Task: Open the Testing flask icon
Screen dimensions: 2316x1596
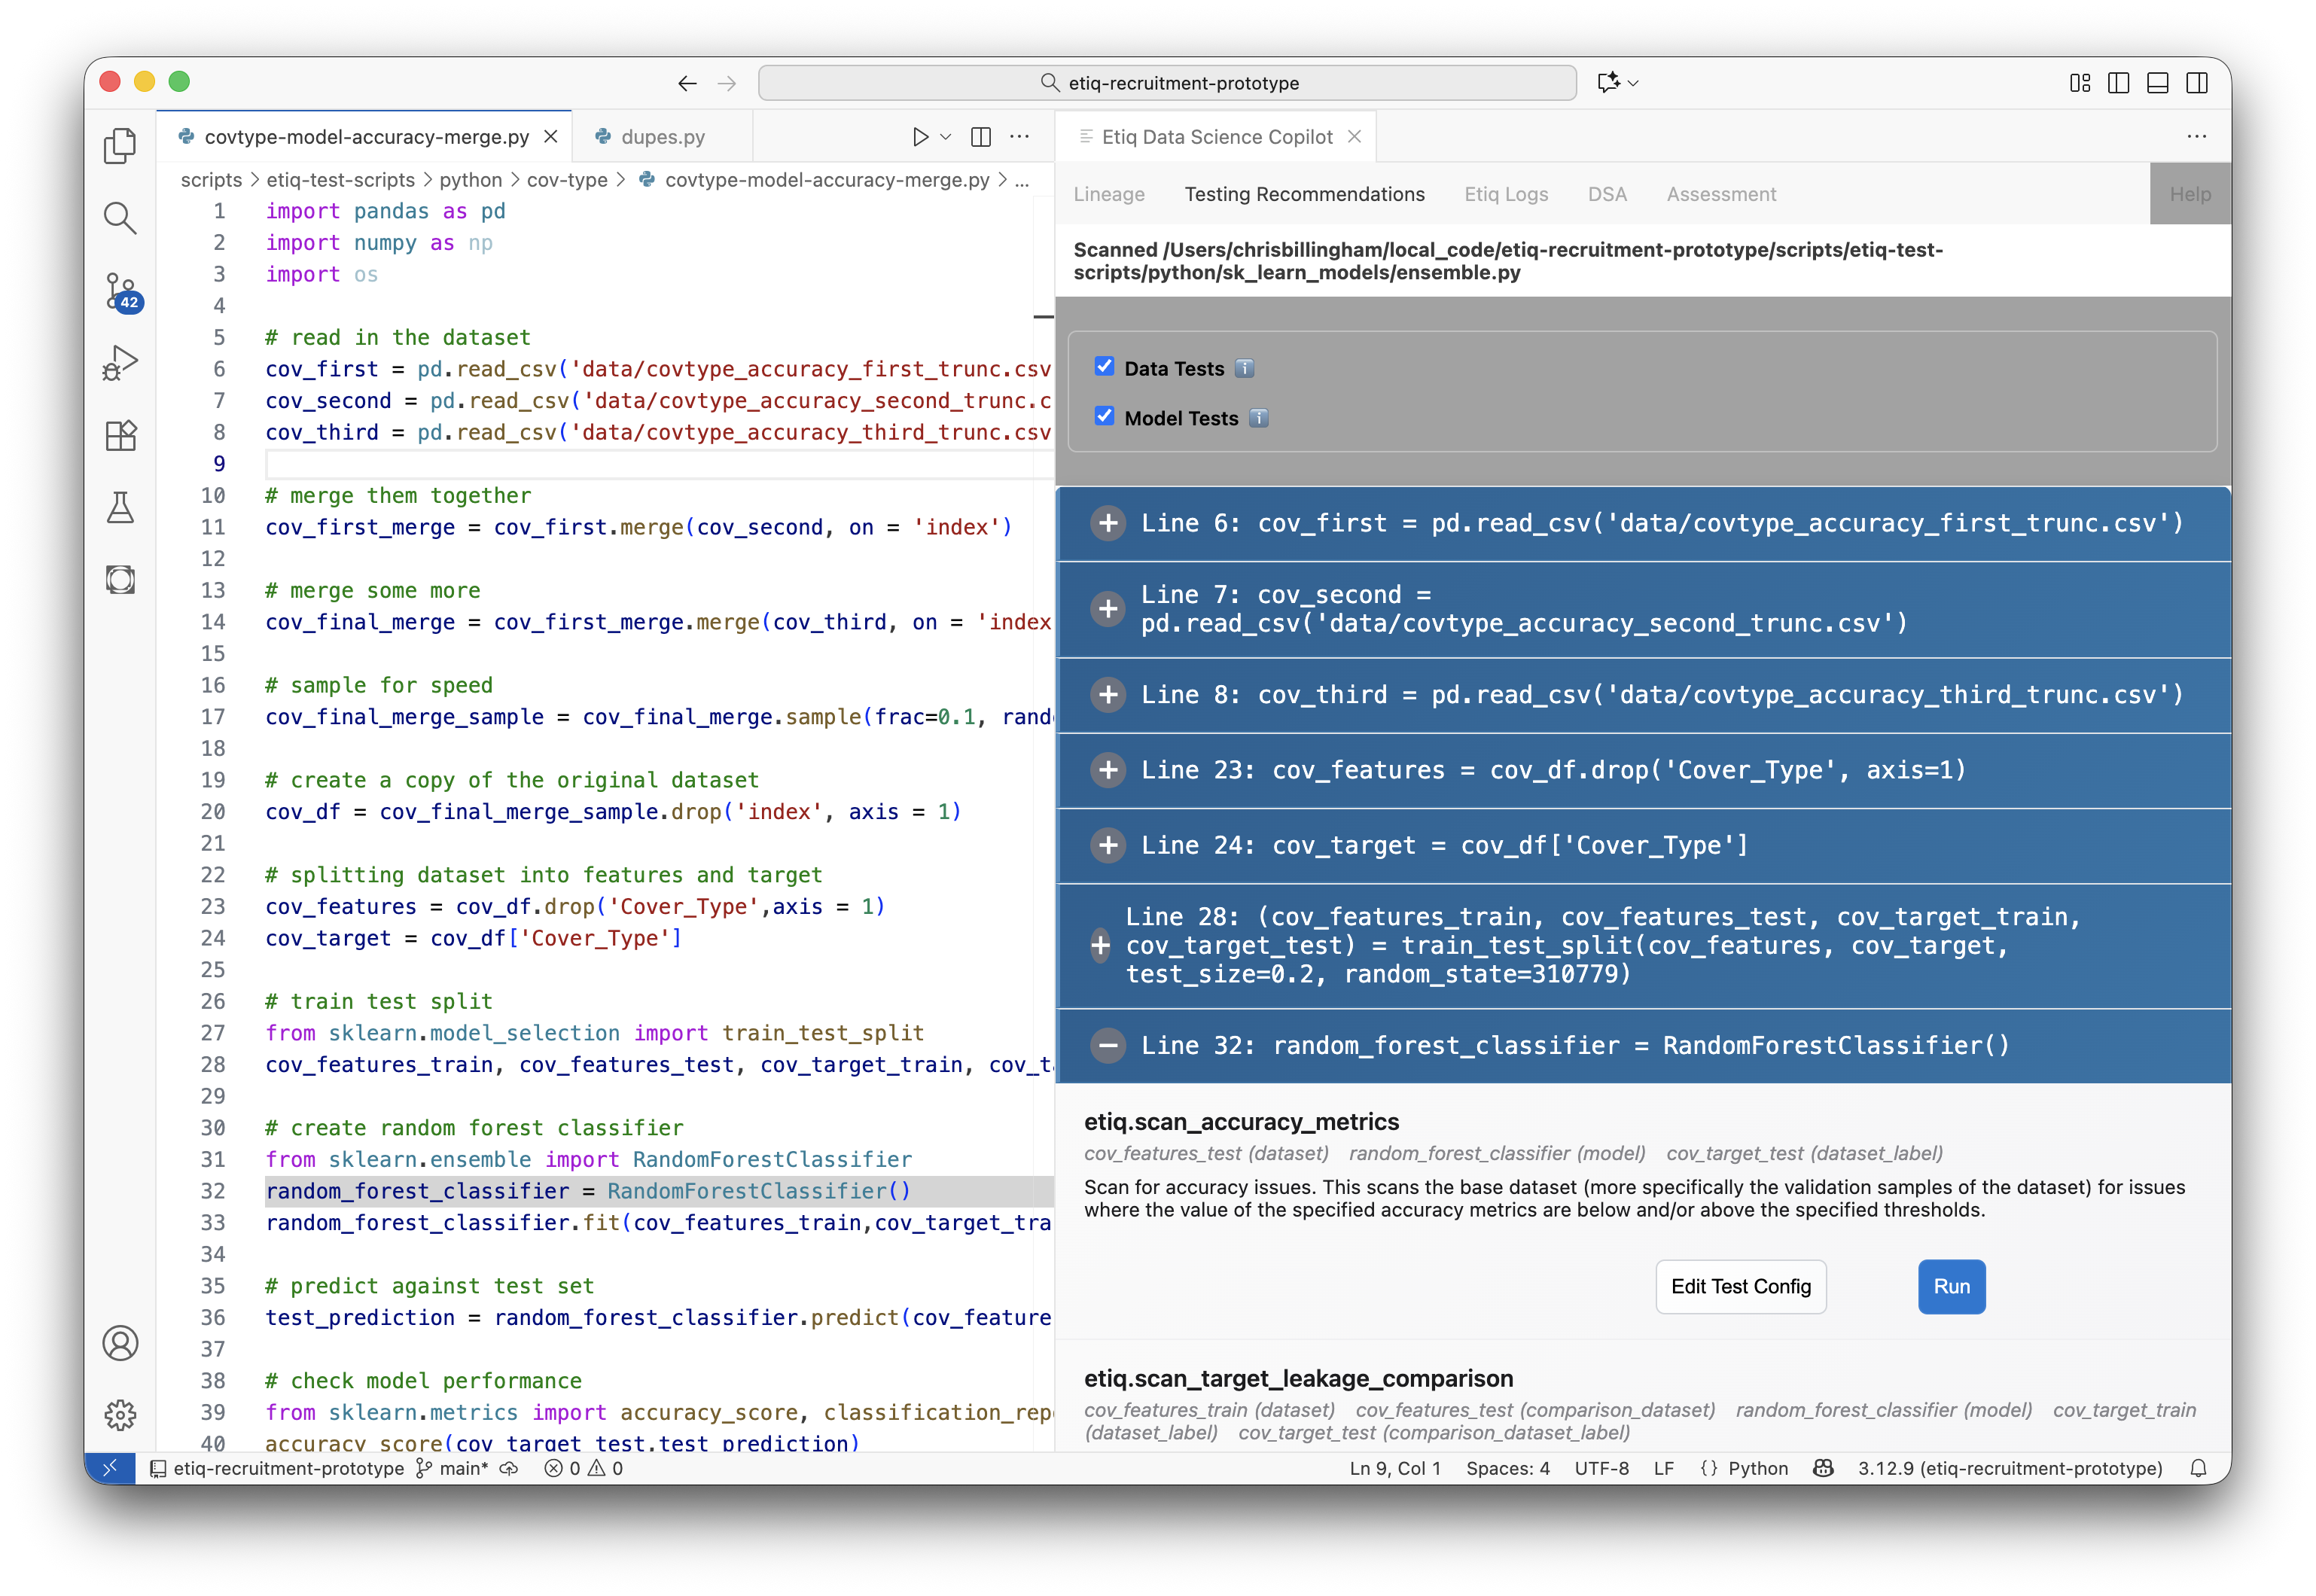Action: click(x=121, y=508)
